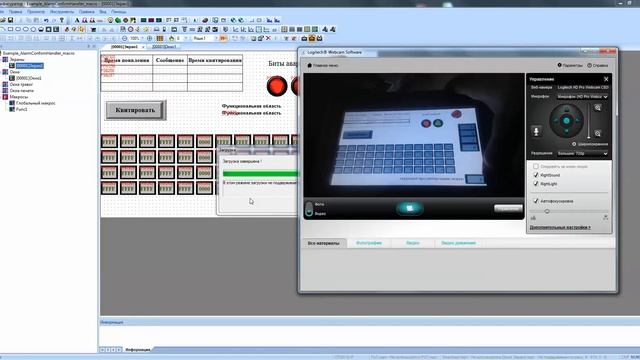Screen dimensions: 640x360
Task: Open Параметры in the Logitech window
Action: coord(570,65)
